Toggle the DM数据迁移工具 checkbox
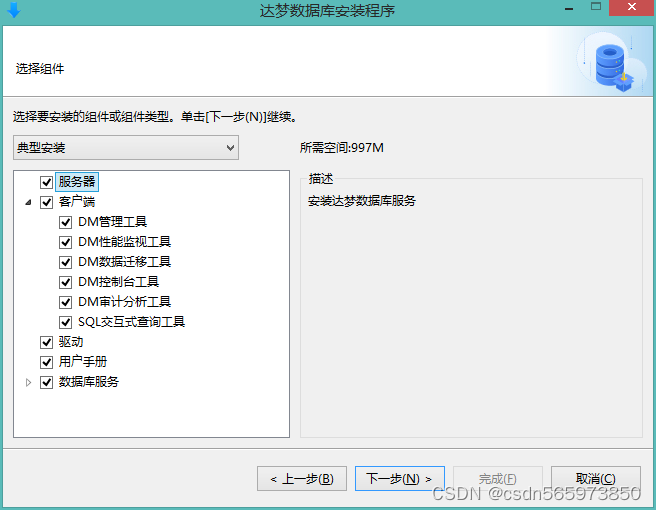 [66, 262]
